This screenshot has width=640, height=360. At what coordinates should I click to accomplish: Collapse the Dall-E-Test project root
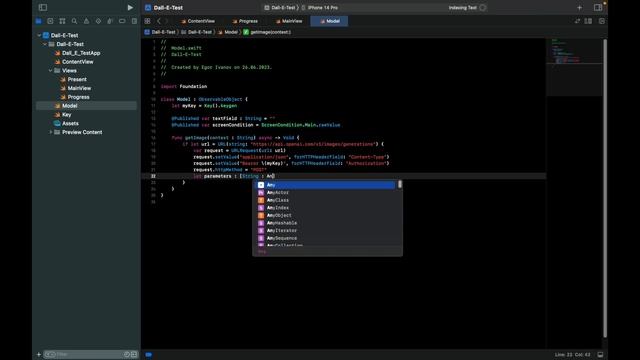pyautogui.click(x=39, y=35)
